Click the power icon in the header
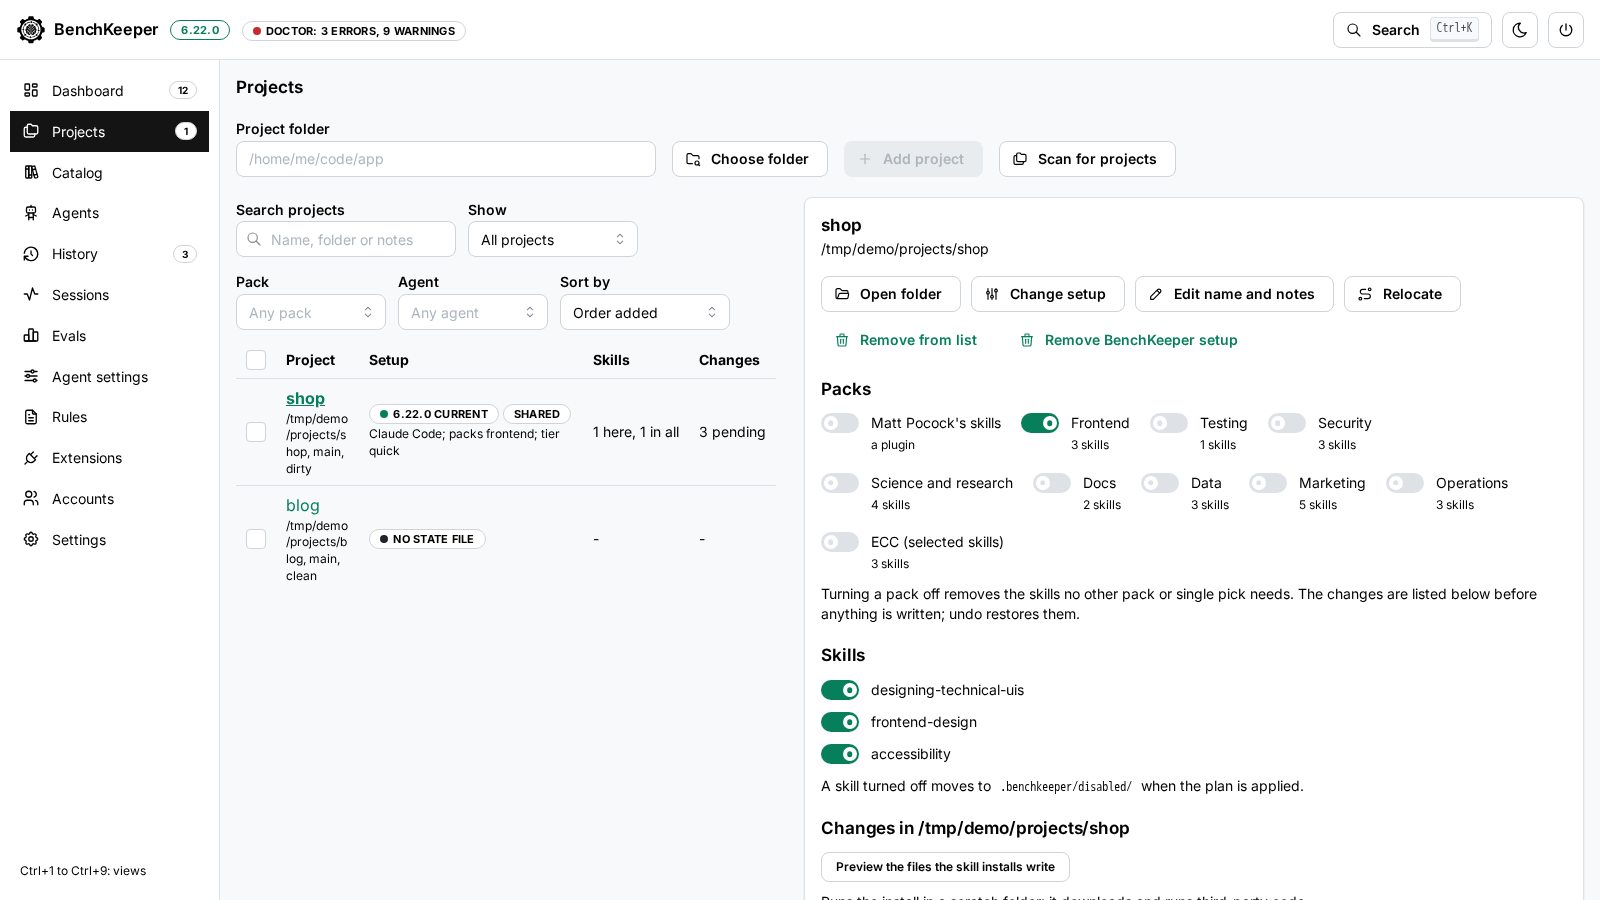 [1566, 30]
